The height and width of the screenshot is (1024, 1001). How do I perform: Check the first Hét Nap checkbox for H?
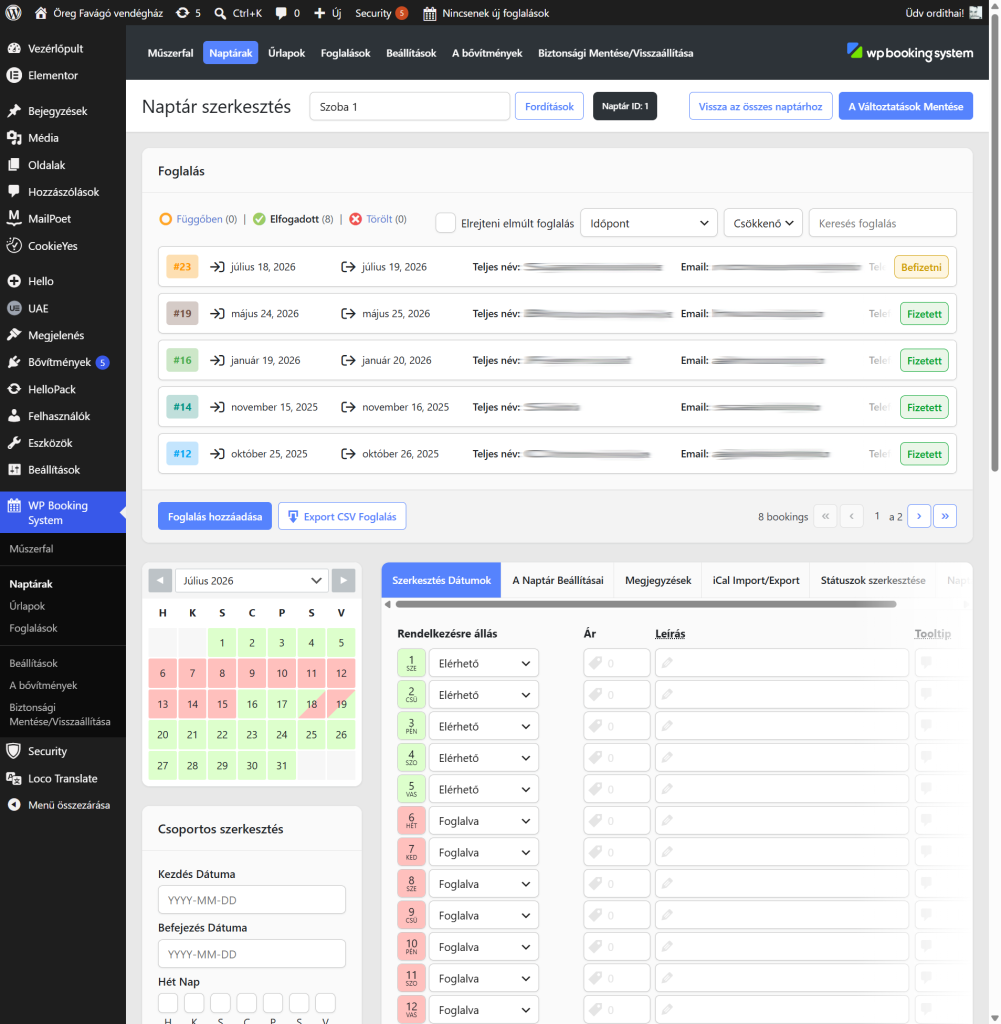(x=168, y=1002)
